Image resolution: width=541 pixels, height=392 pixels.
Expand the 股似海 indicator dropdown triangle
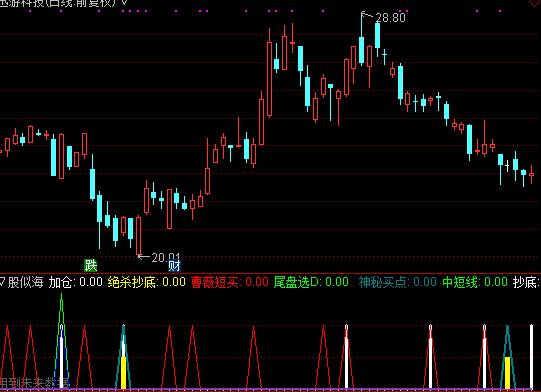pos(3,282)
